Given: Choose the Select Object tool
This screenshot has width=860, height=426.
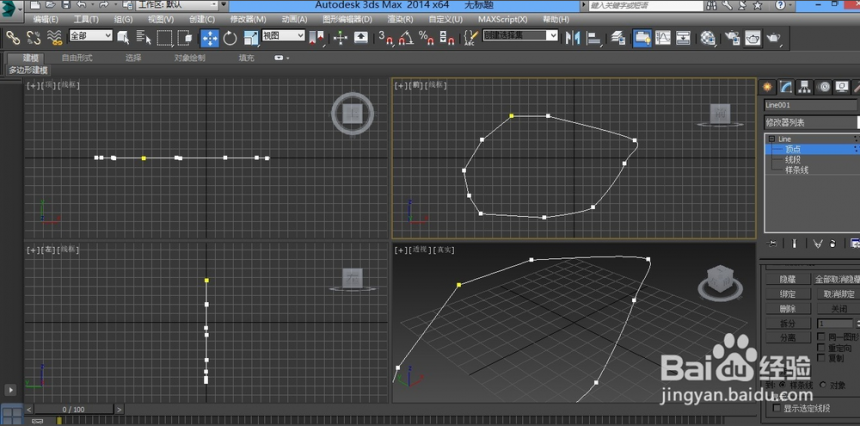Looking at the screenshot, I should [x=123, y=38].
